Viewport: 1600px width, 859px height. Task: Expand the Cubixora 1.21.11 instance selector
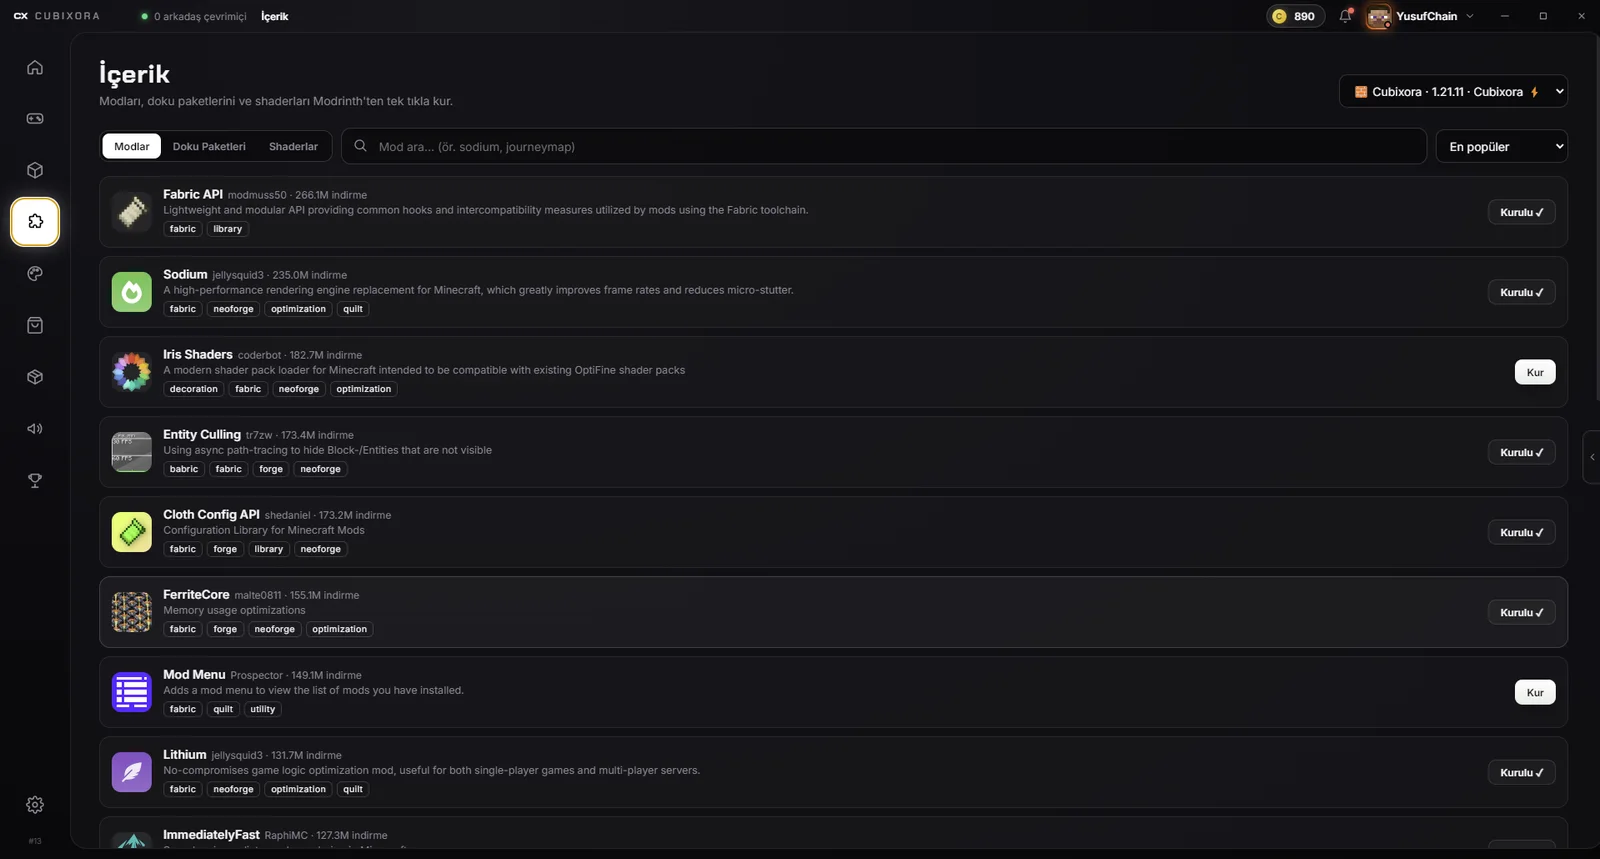point(1453,91)
